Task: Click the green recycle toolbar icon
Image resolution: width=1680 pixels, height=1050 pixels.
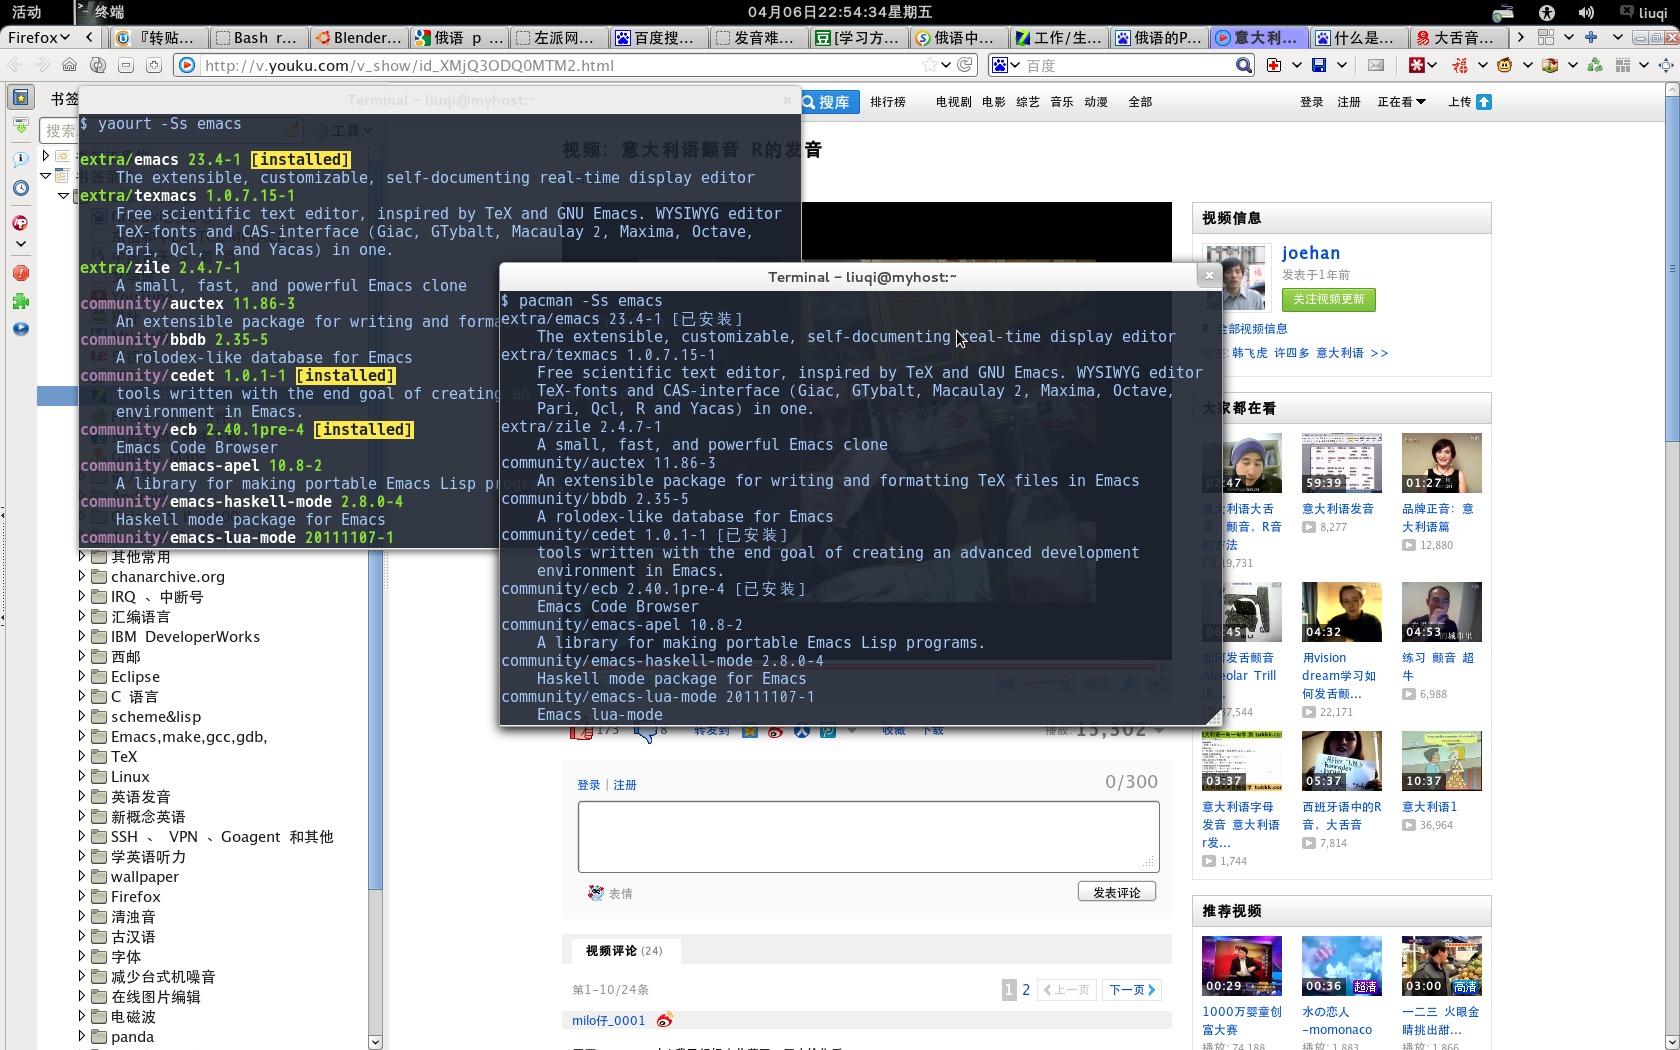Action: (1595, 65)
